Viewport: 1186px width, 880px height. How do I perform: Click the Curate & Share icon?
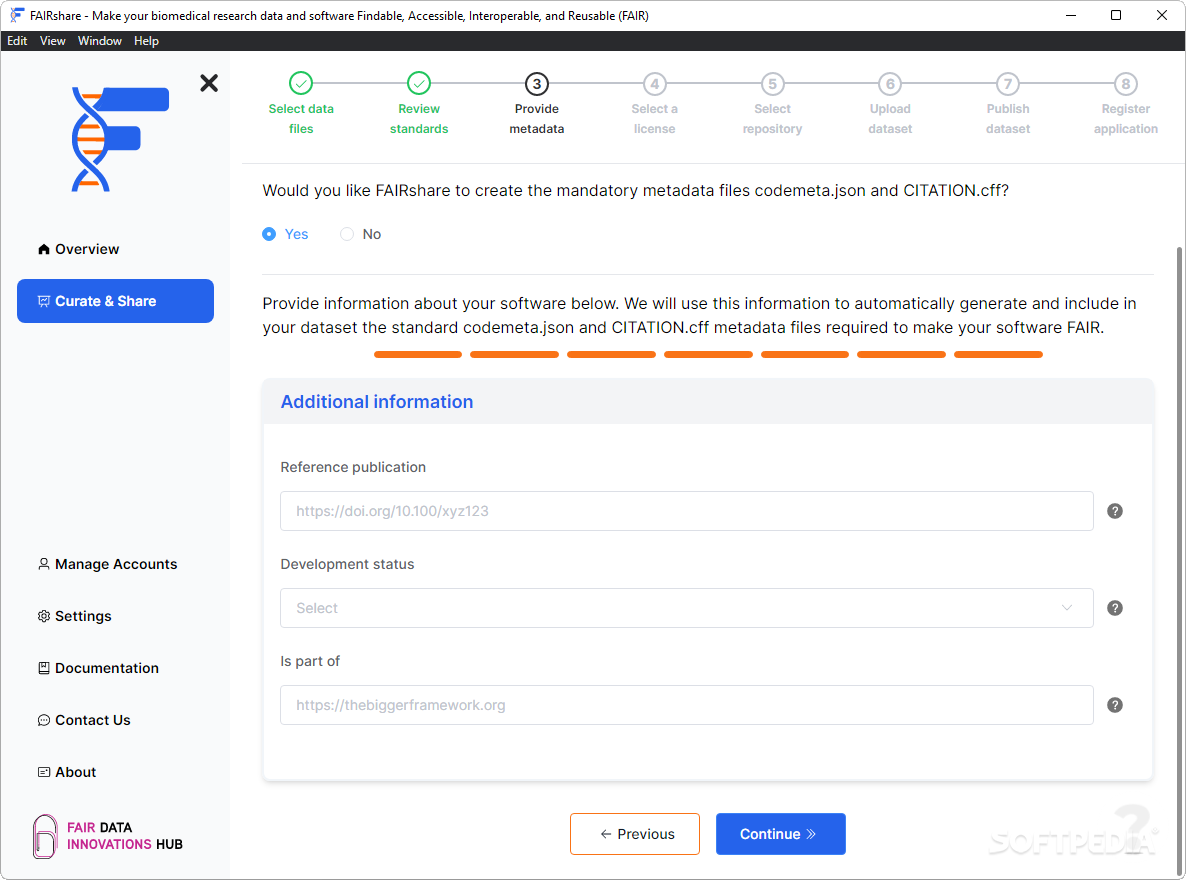pos(44,301)
